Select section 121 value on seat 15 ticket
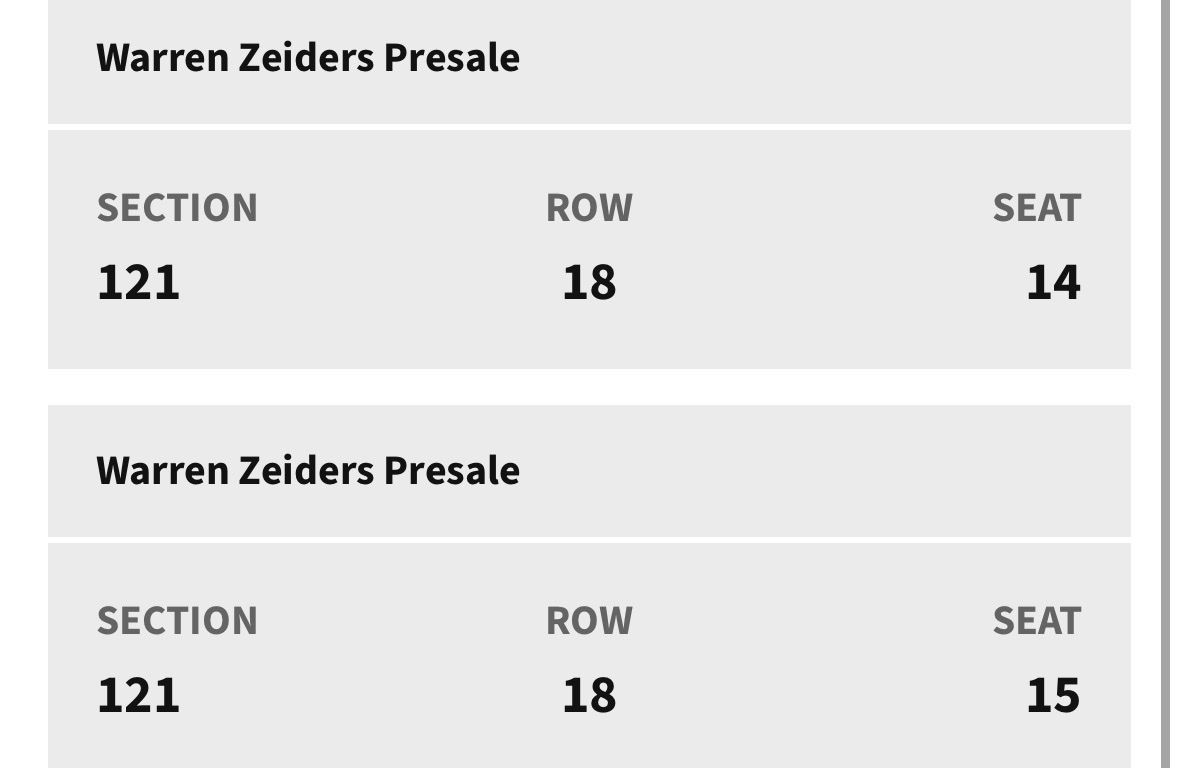Viewport: 1179px width, 768px height. (138, 695)
